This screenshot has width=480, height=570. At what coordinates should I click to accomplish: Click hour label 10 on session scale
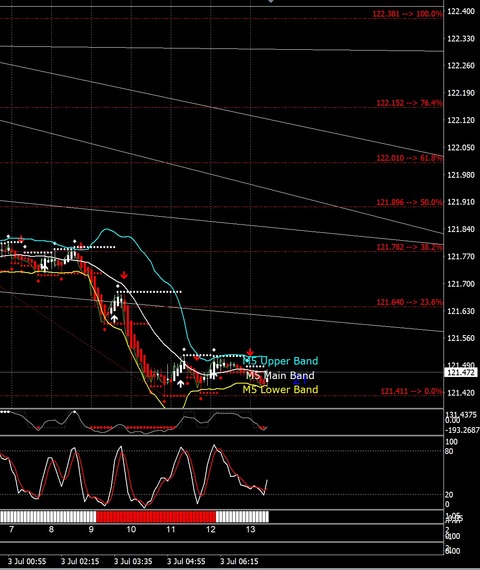[x=131, y=529]
